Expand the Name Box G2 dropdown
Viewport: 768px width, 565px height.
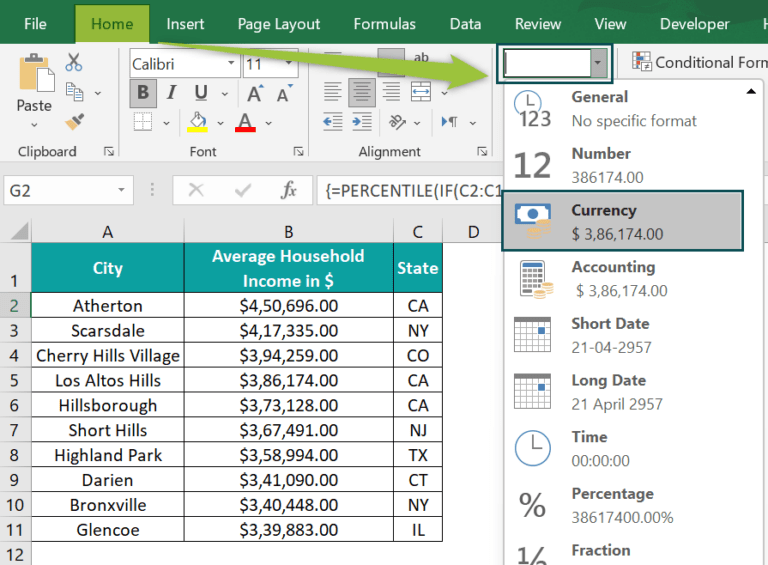click(121, 190)
